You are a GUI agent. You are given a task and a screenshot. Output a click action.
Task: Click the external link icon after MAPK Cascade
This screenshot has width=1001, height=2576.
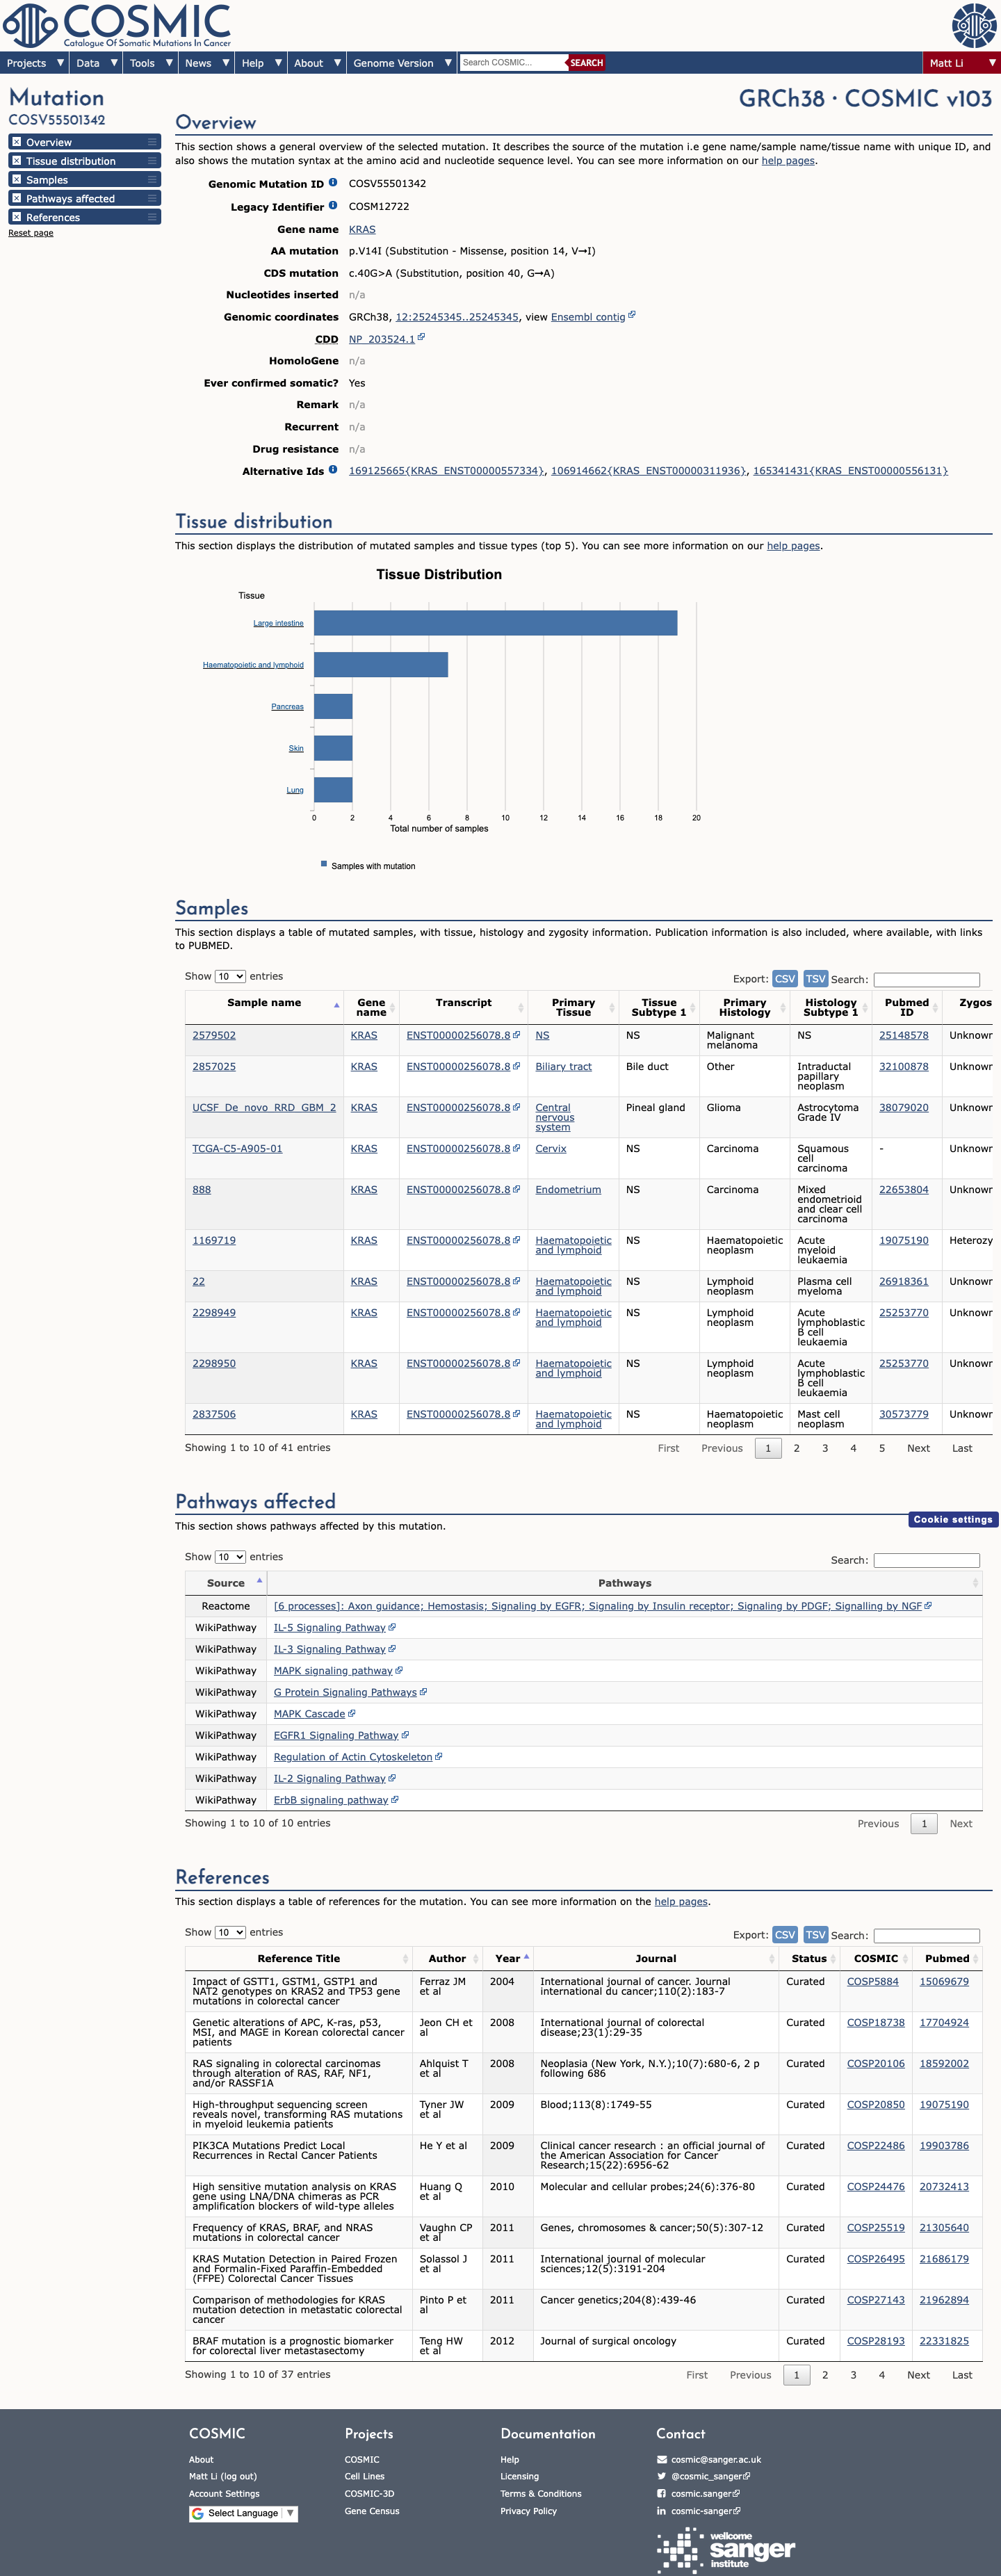(352, 1714)
